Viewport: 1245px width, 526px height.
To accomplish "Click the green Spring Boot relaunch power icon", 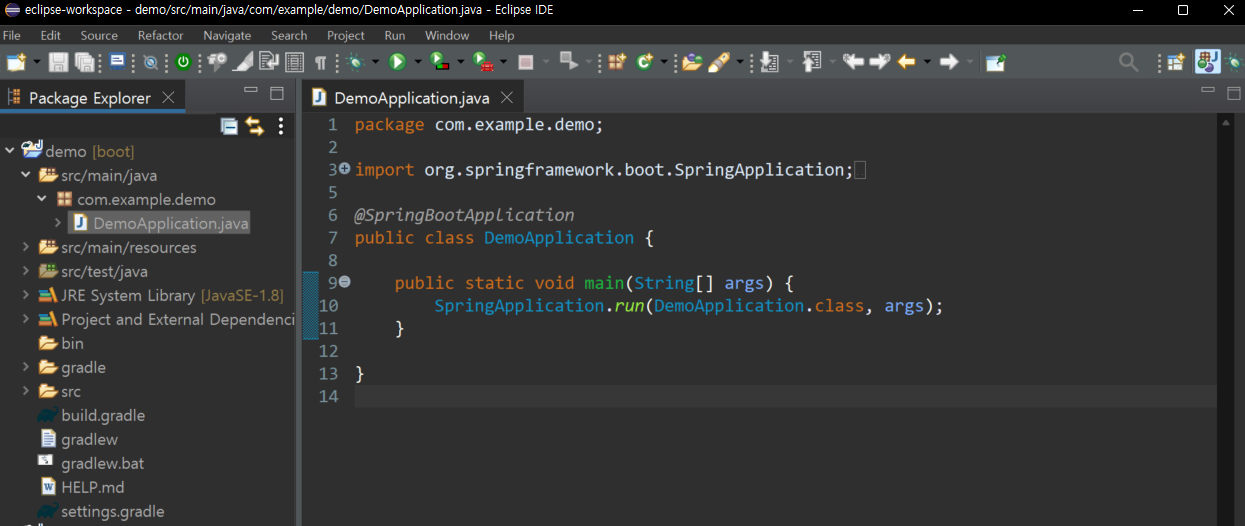I will pyautogui.click(x=183, y=62).
